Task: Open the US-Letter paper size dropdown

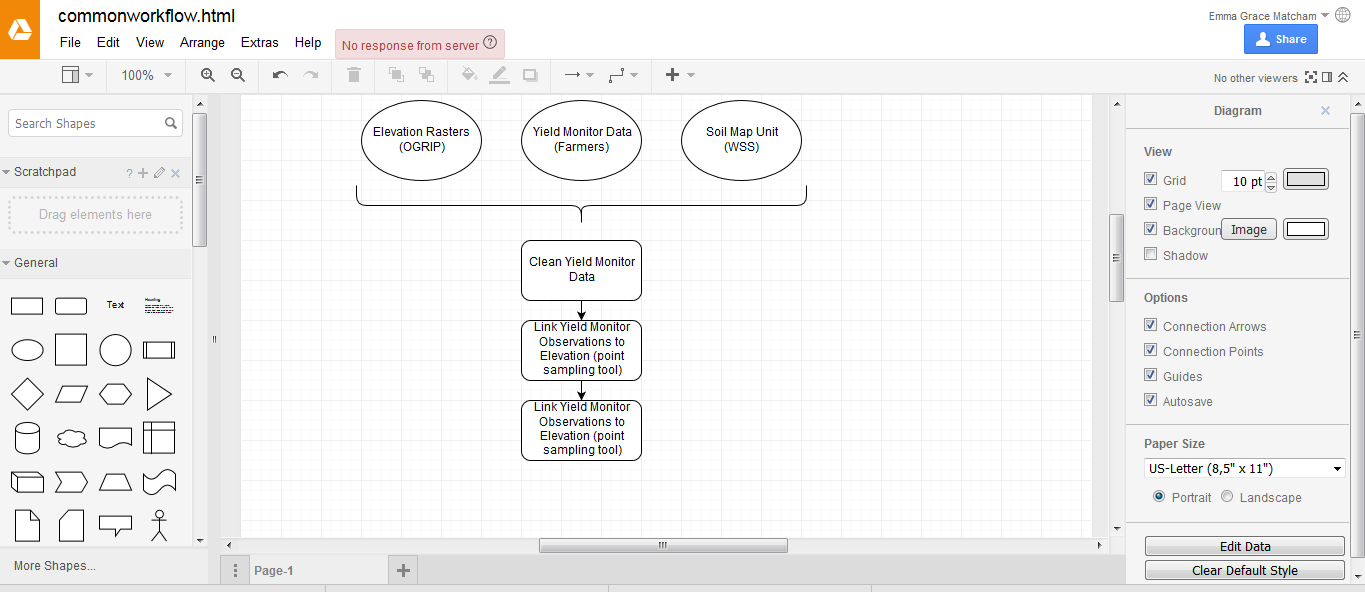Action: pos(1245,468)
